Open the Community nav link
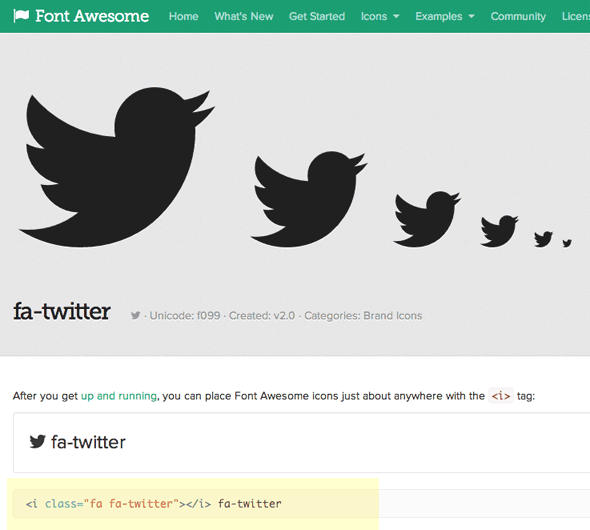This screenshot has width=590, height=530. 518,16
